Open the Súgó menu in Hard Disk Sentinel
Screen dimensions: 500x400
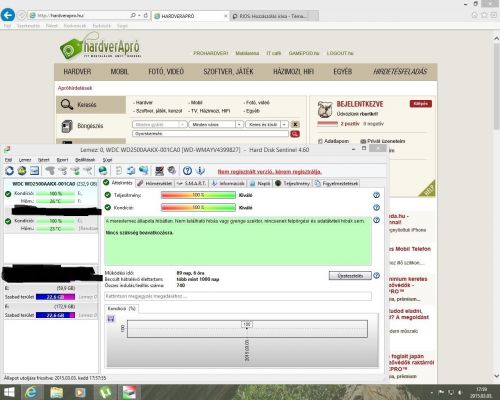click(107, 160)
